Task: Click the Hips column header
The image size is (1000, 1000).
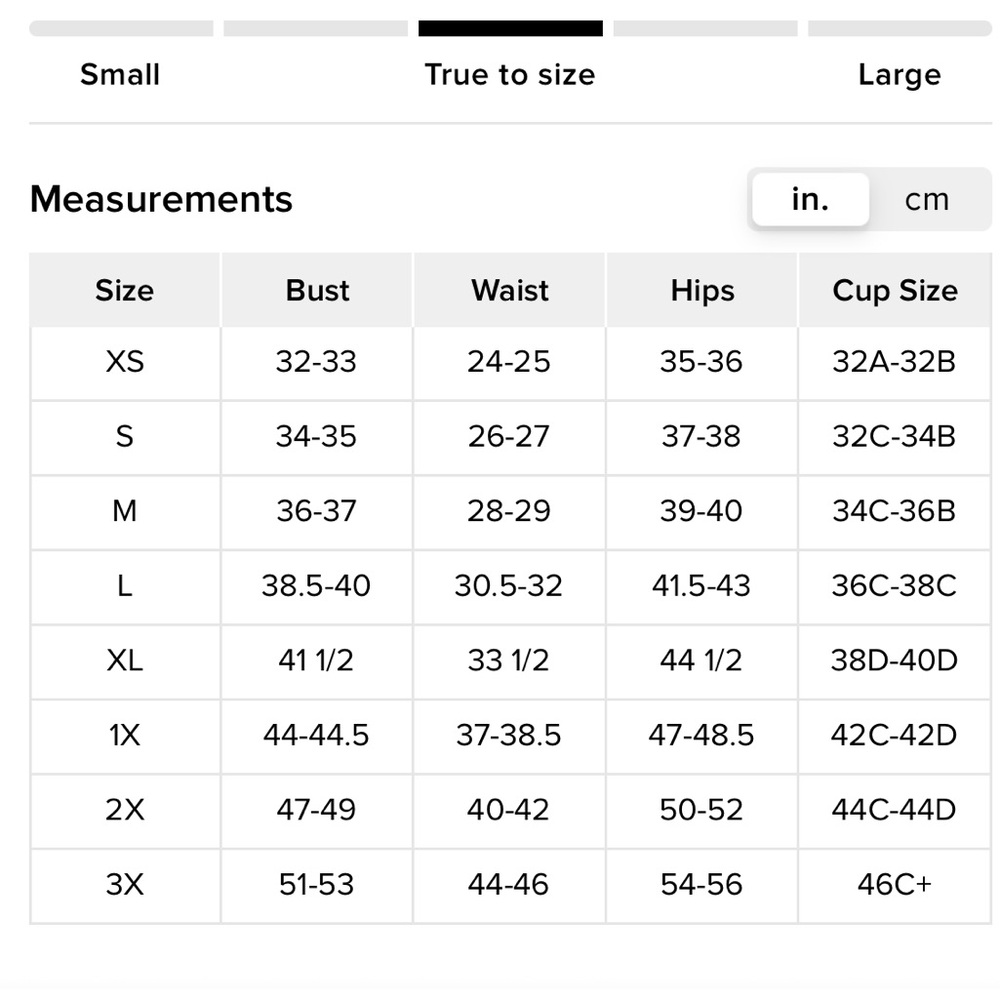Action: (x=702, y=290)
